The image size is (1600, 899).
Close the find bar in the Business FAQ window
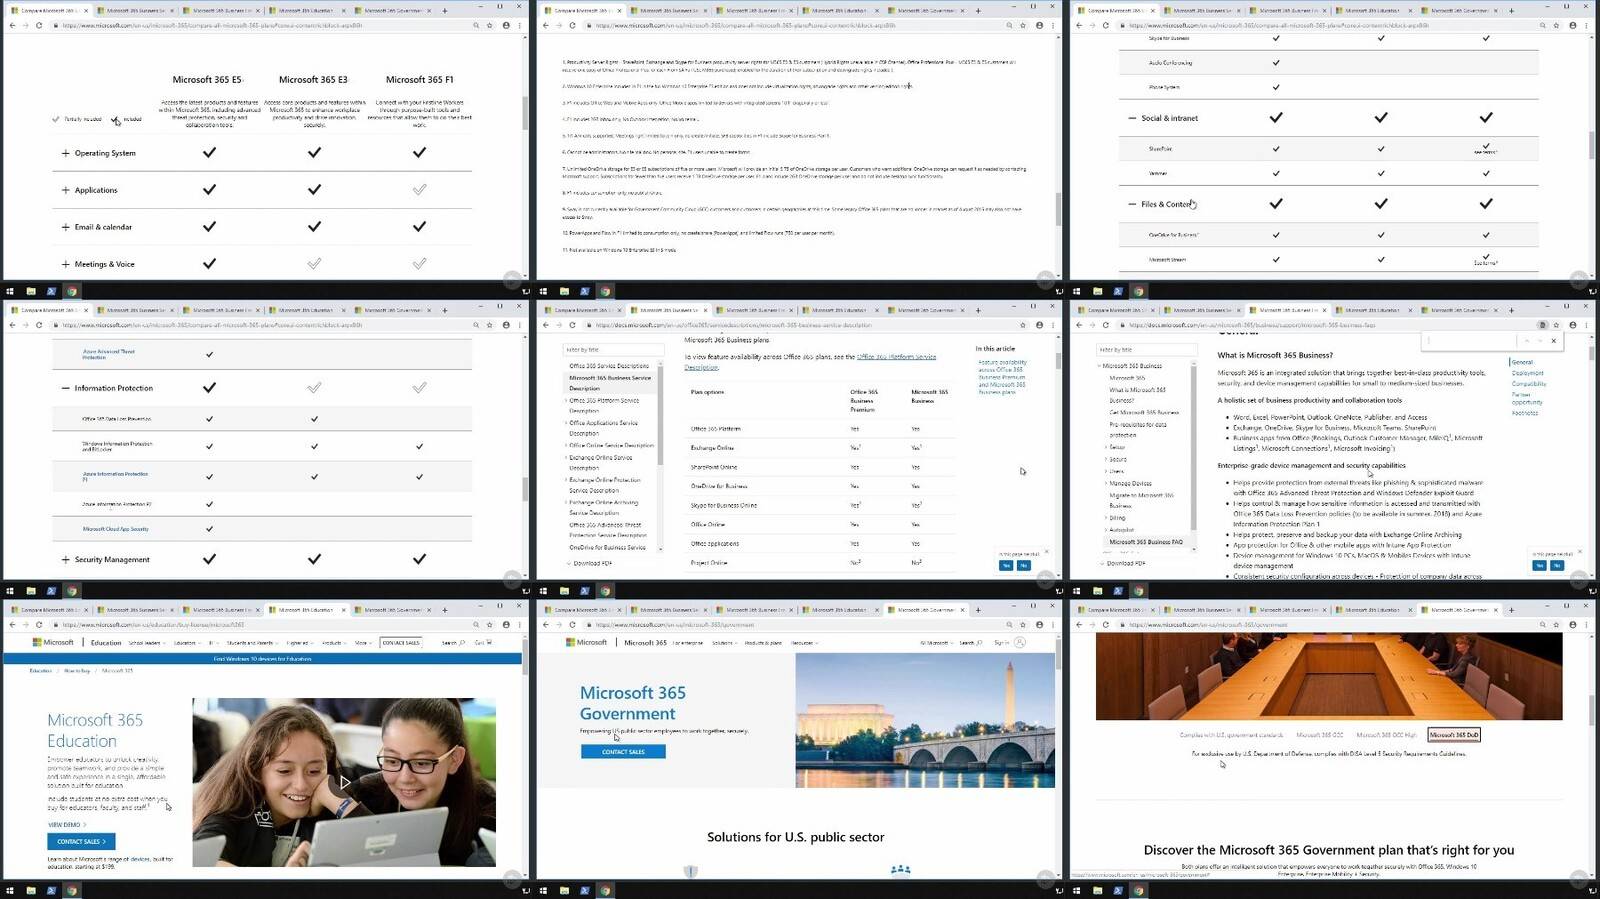[x=1553, y=341]
